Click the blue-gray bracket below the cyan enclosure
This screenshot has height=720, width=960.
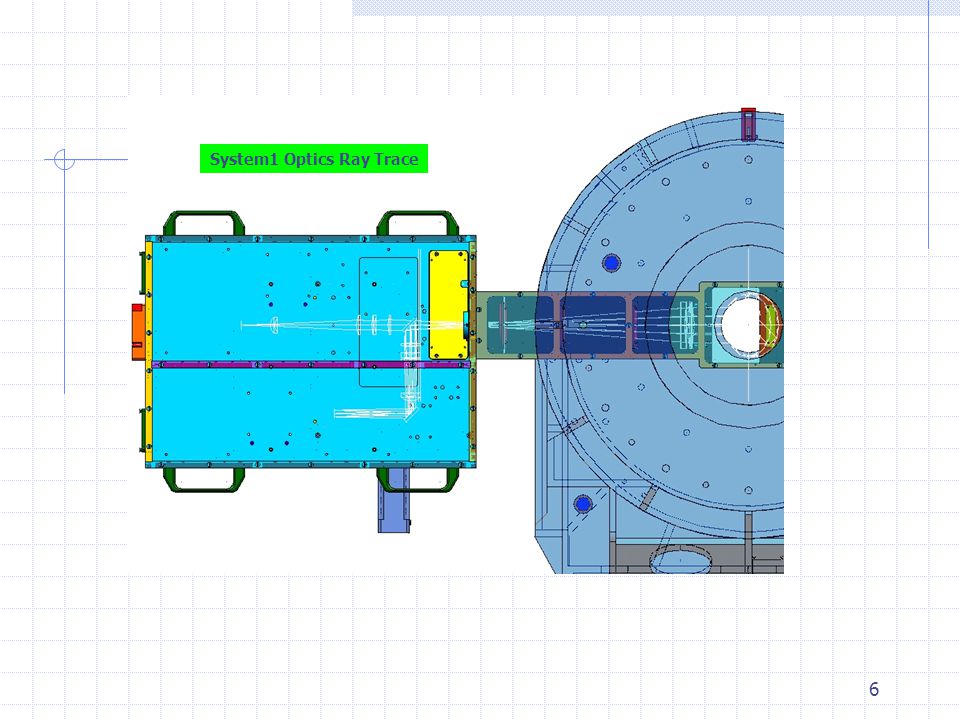pyautogui.click(x=394, y=501)
